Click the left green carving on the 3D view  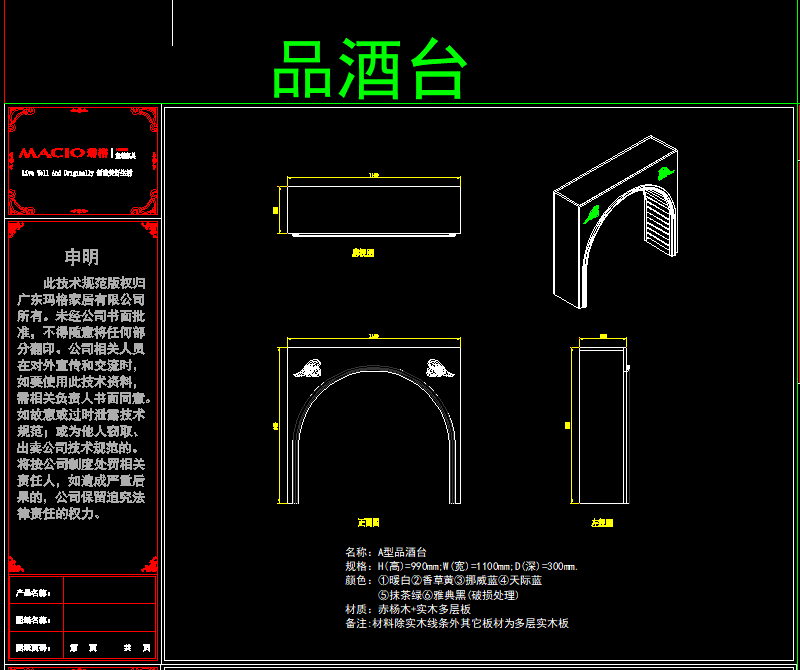(592, 213)
